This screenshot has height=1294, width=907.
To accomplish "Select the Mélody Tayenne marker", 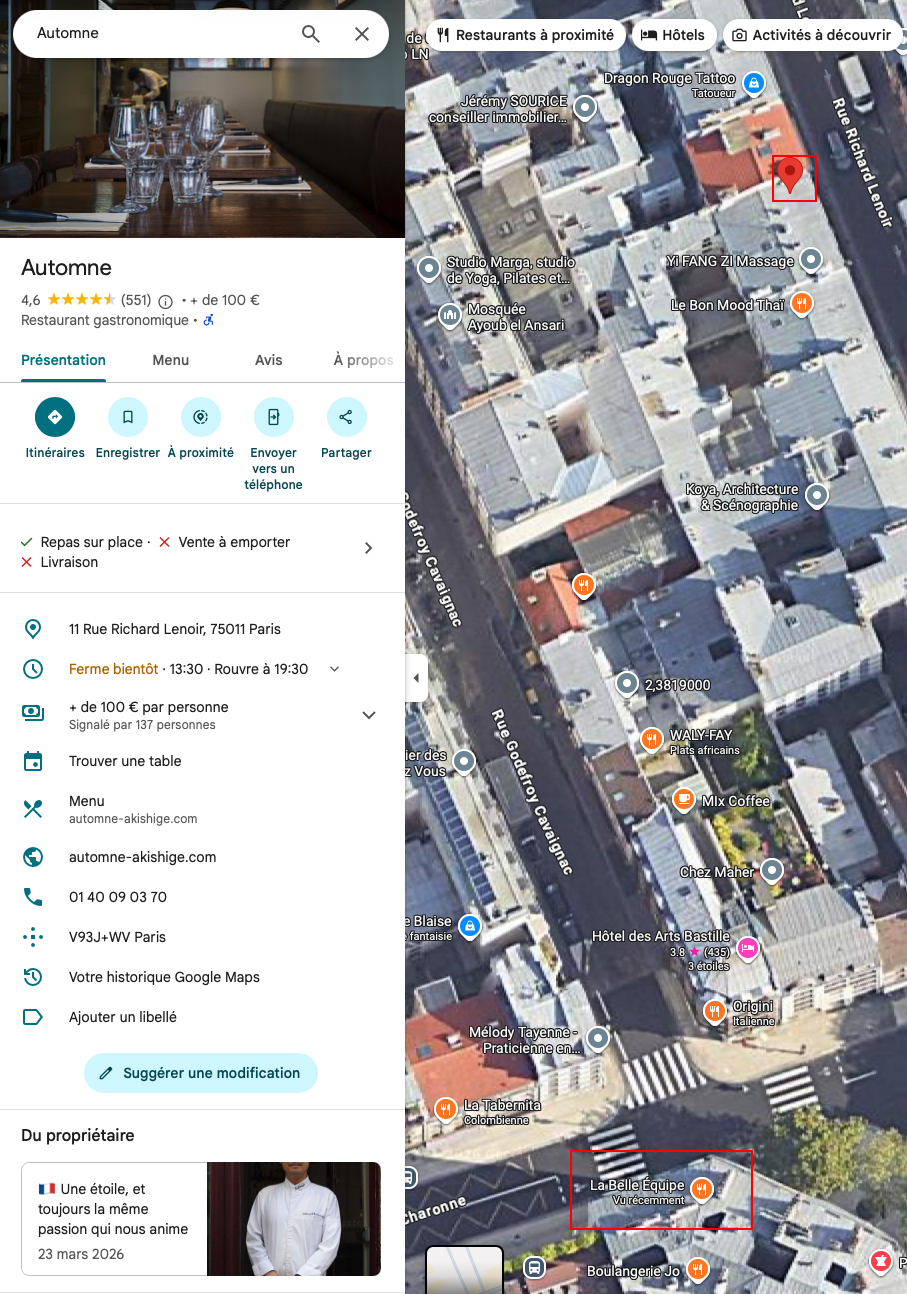I will click(598, 1038).
